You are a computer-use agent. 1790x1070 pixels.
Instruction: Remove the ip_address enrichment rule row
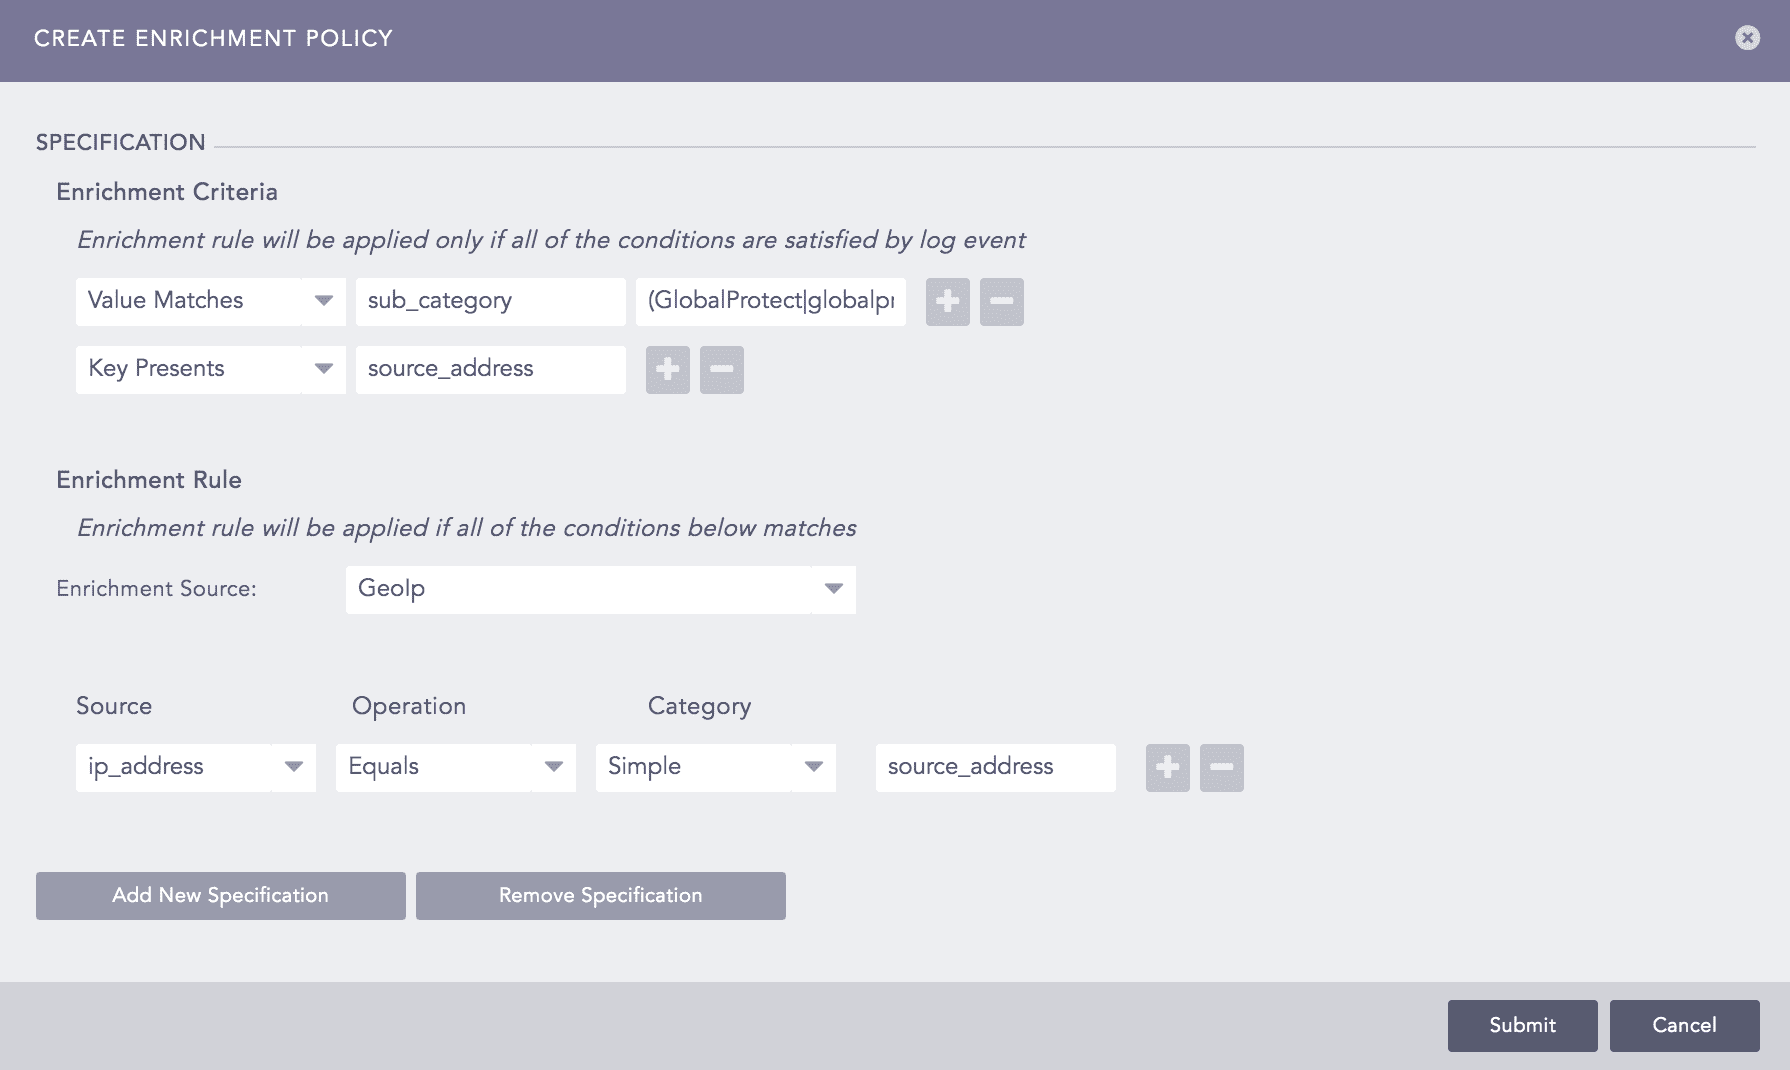point(1221,767)
